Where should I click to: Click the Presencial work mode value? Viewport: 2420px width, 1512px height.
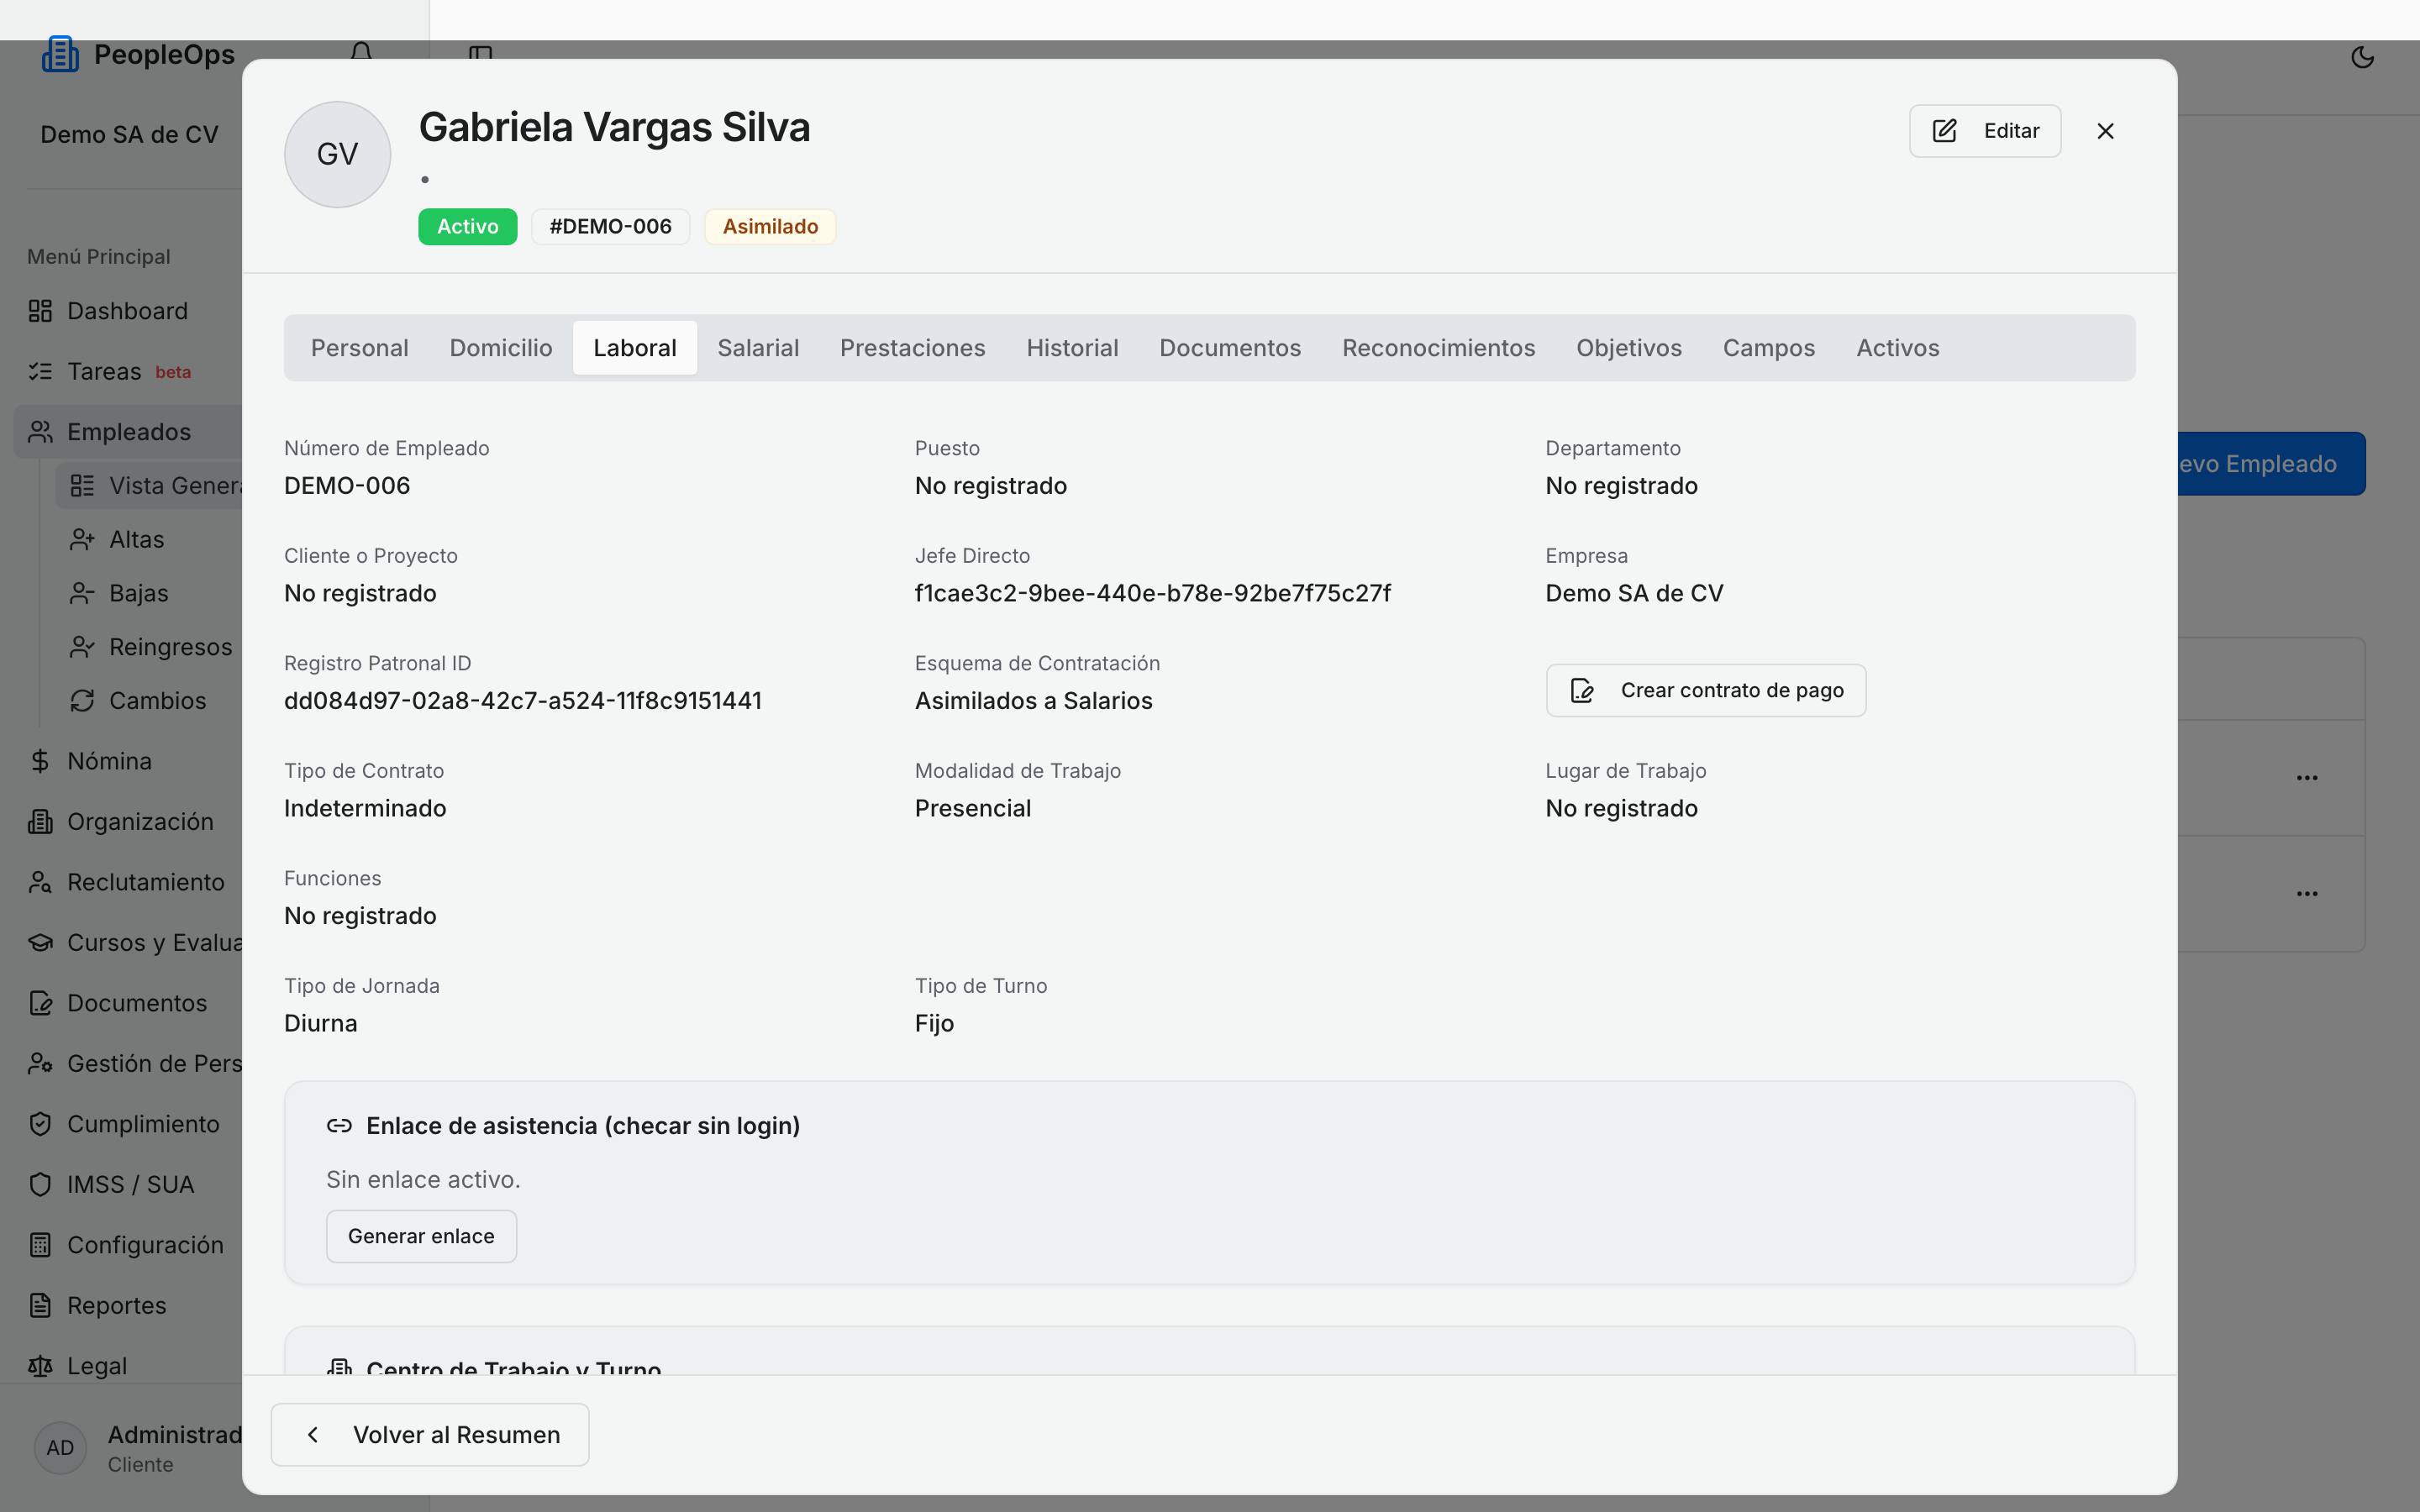(973, 809)
